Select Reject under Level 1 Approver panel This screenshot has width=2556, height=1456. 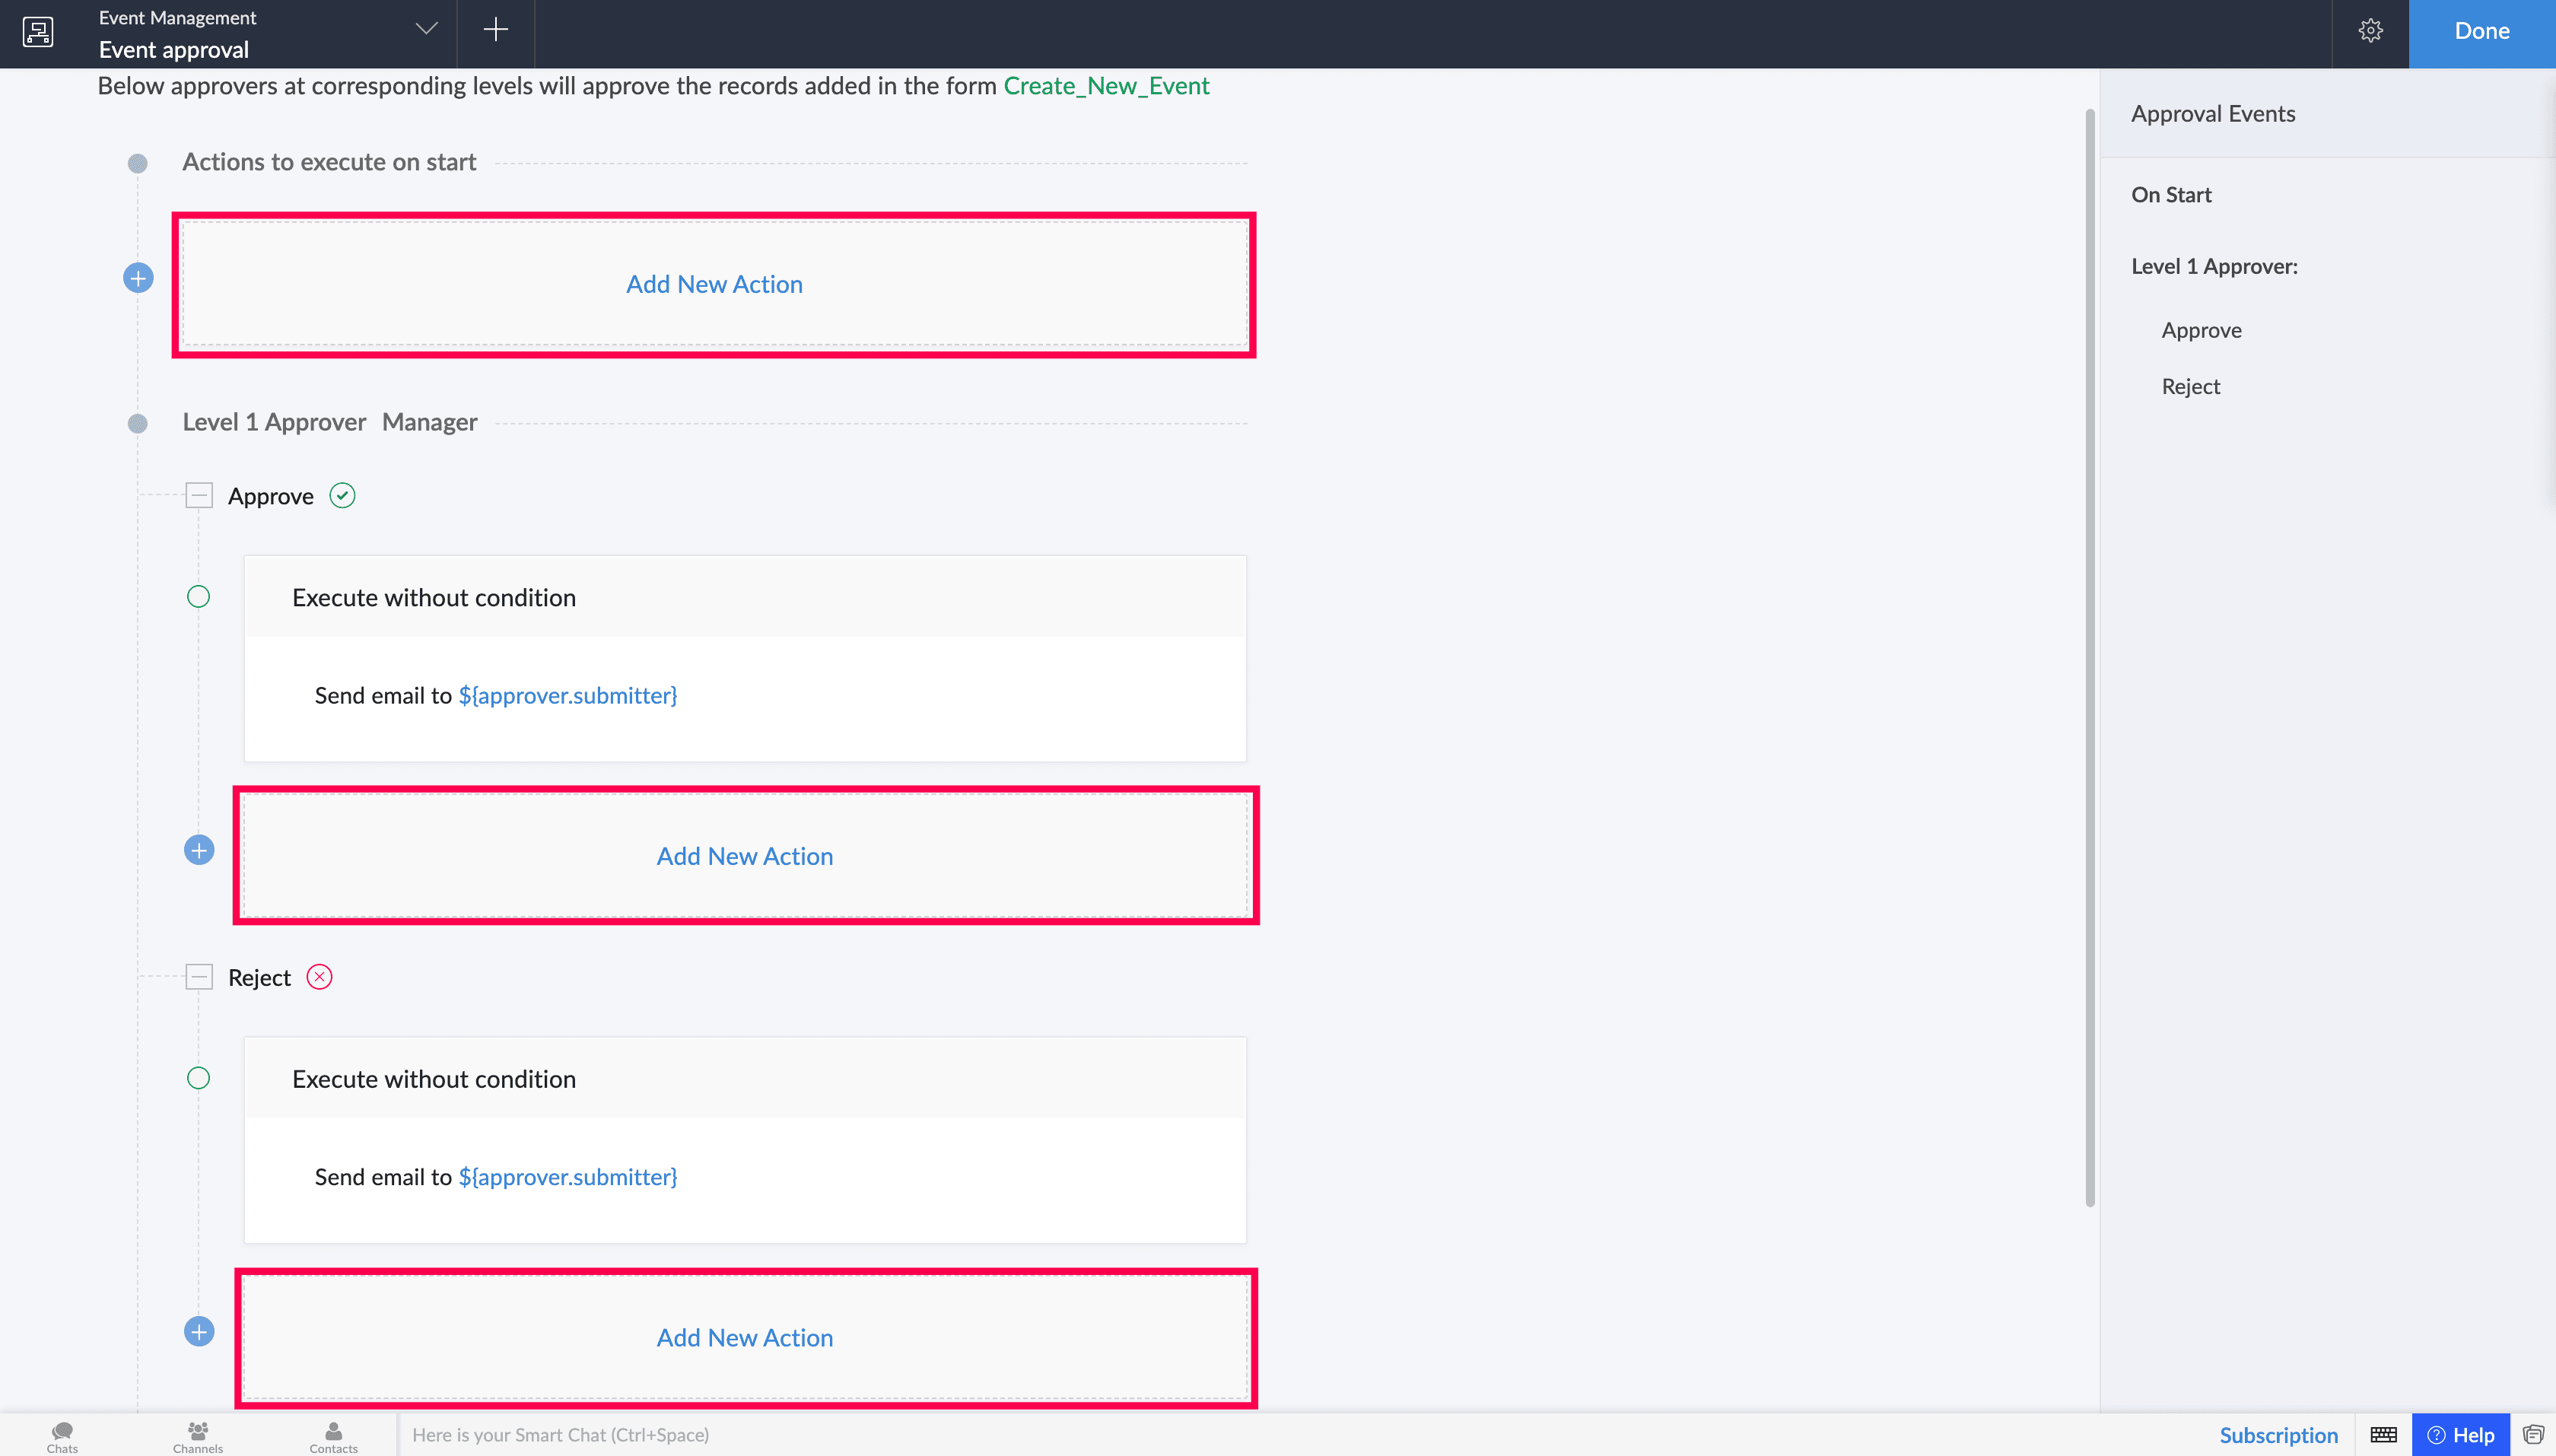coord(2190,387)
